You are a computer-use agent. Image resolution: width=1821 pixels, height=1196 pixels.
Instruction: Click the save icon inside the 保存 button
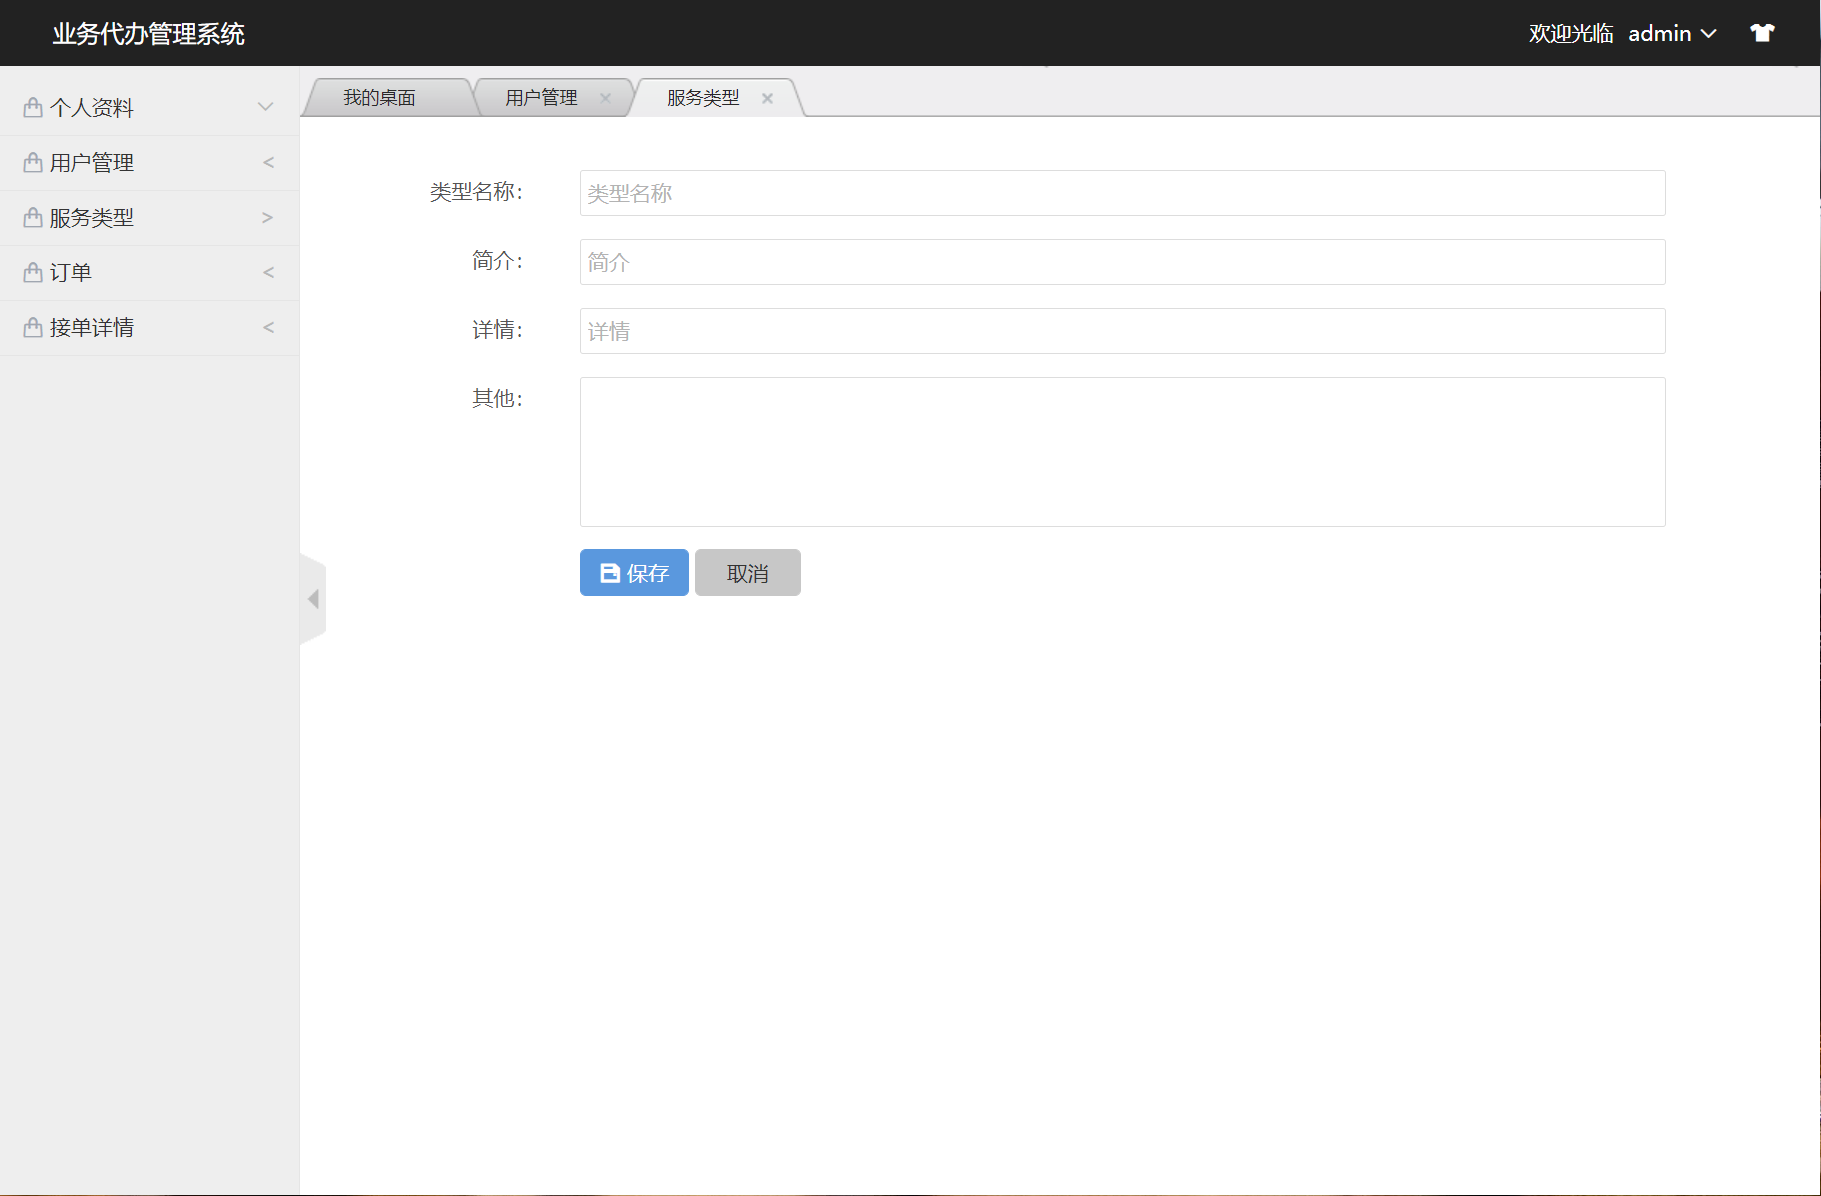[609, 572]
